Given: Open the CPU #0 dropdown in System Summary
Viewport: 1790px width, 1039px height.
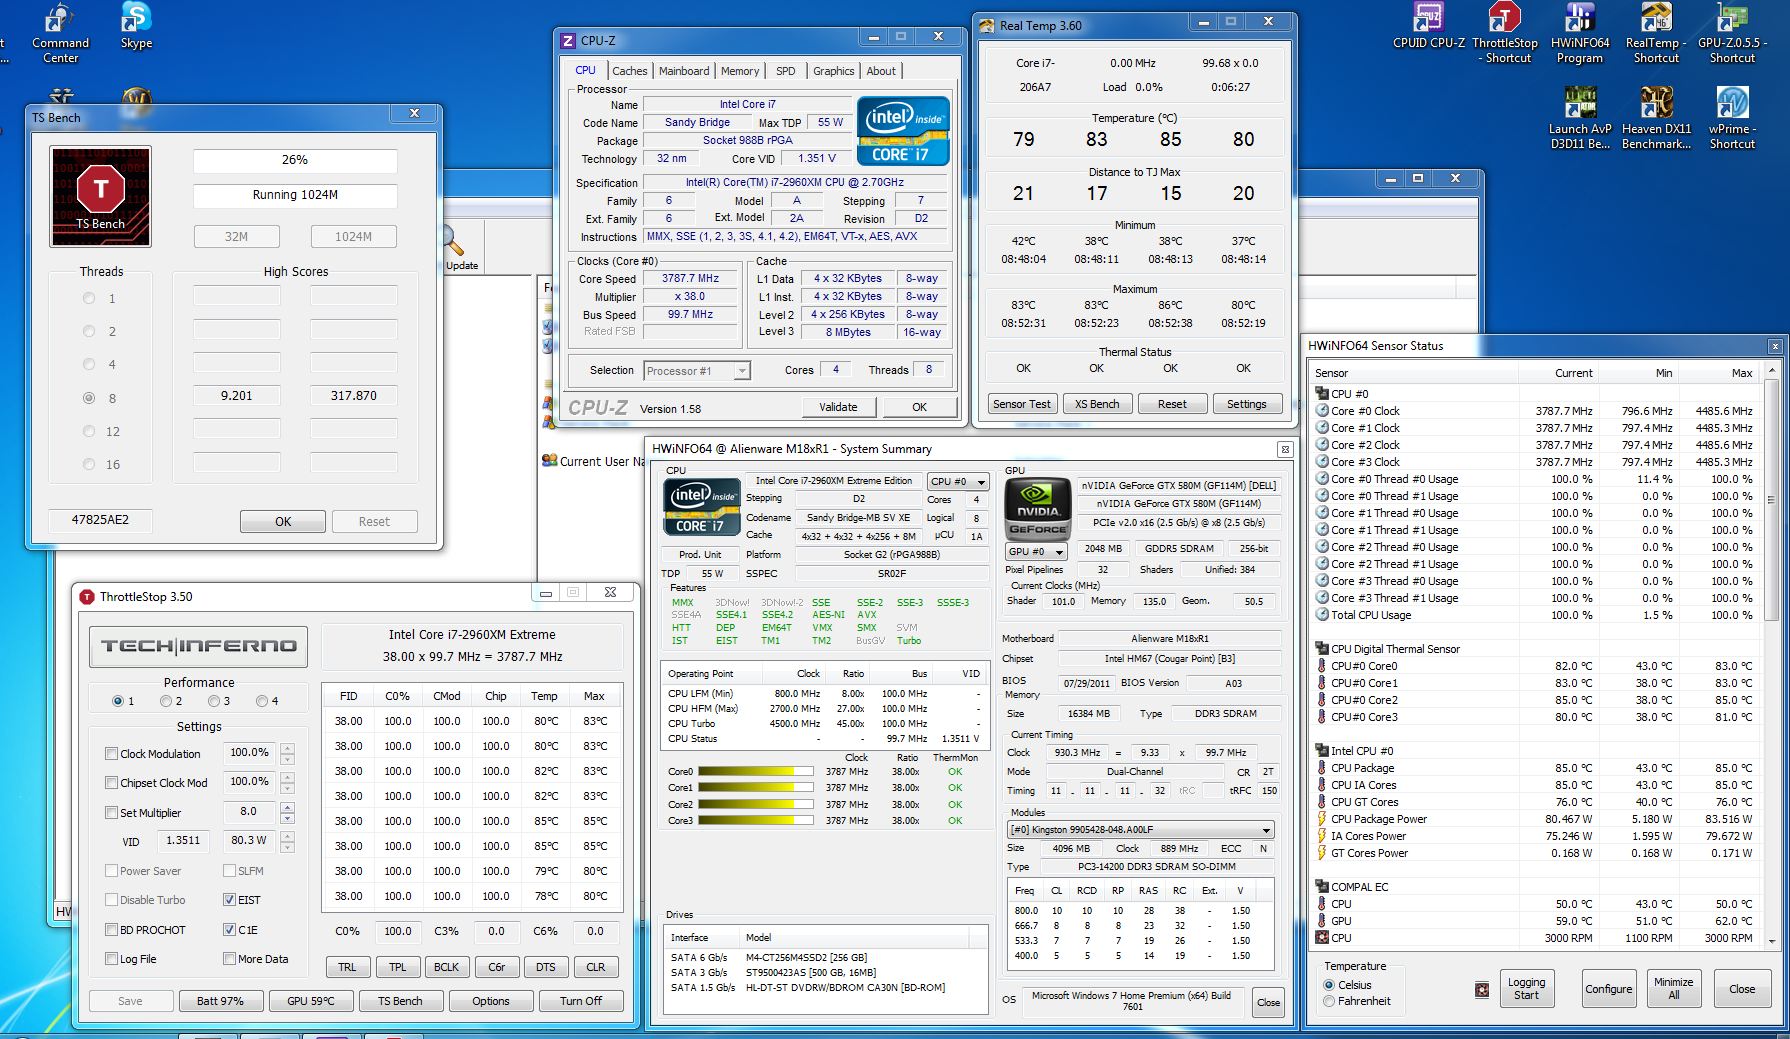Looking at the screenshot, I should click(980, 482).
